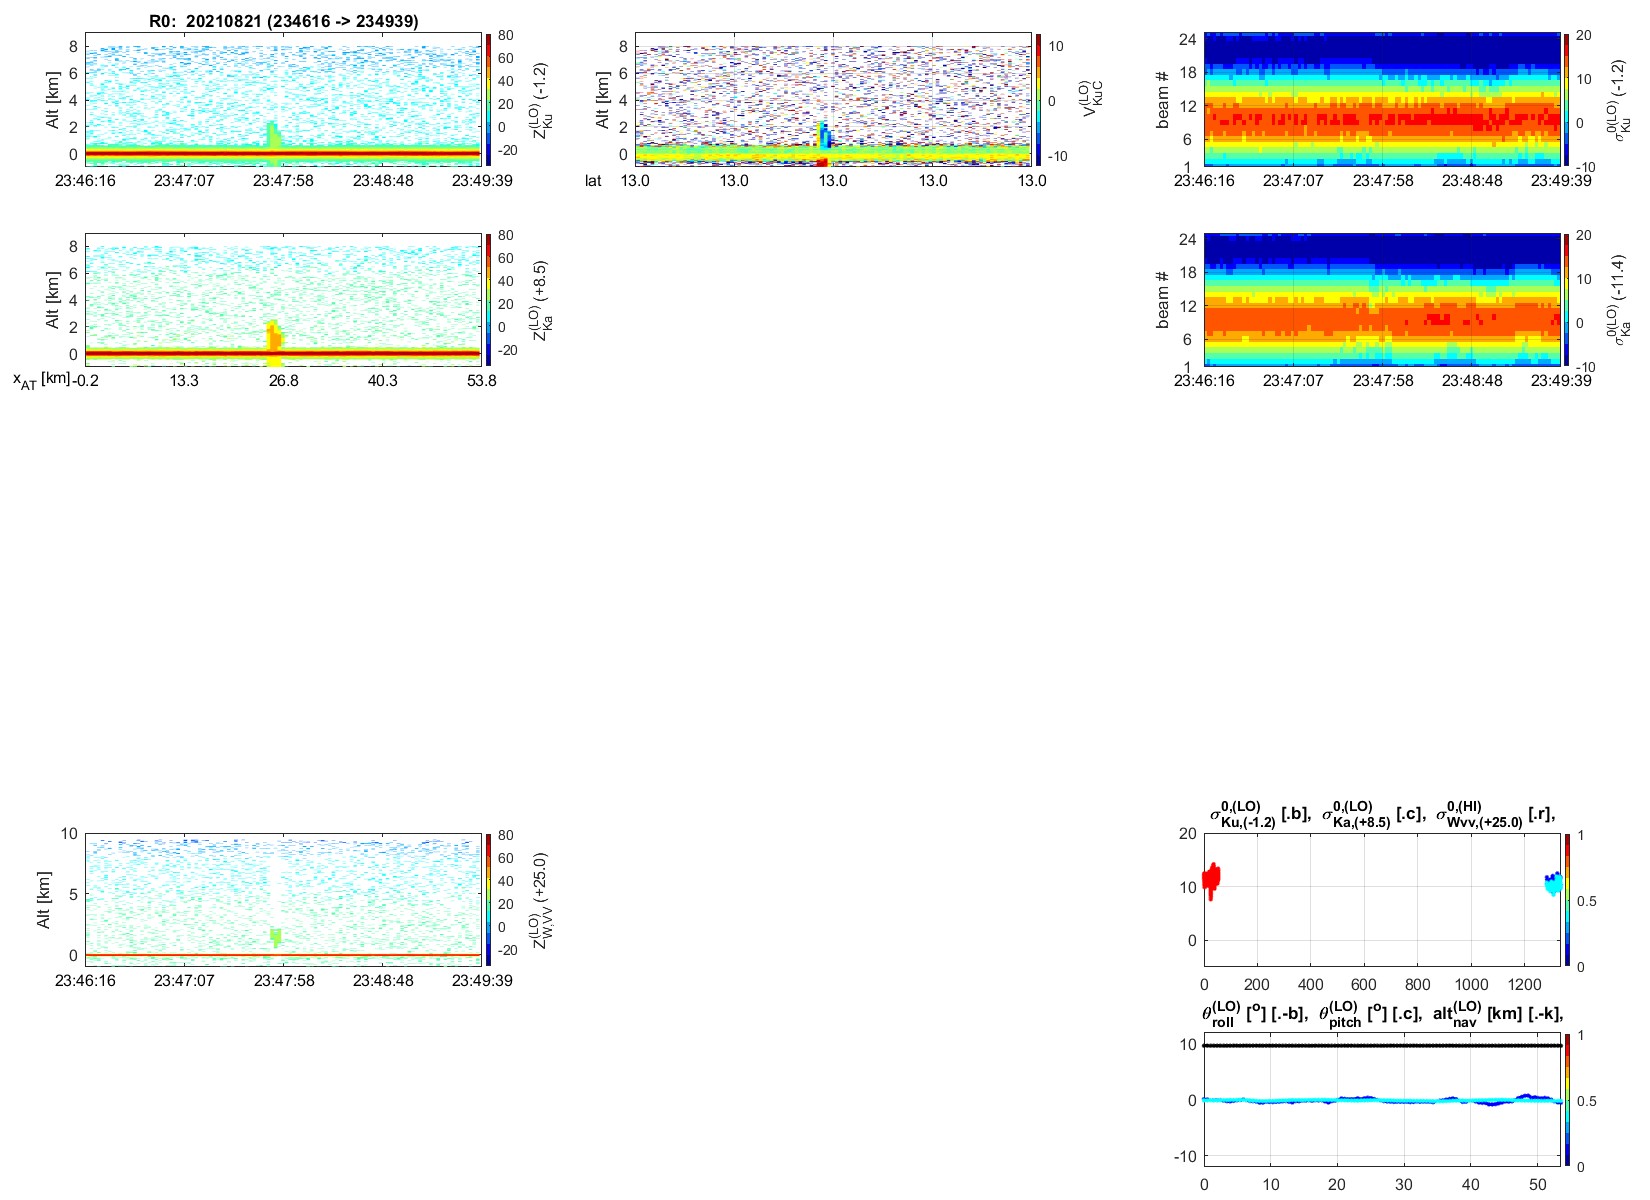Select the sigma0 Ka beam number heatmap
Screen dimensions: 1650x1200
pyautogui.click(x=1382, y=299)
